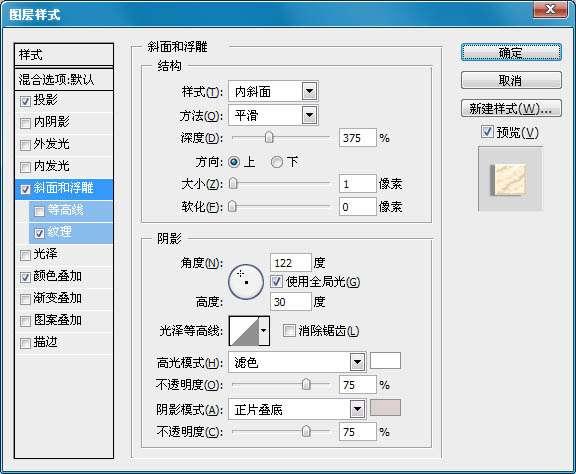The image size is (576, 474).
Task: Click highlight opacity field 不透明度(O)
Action: 358,385
